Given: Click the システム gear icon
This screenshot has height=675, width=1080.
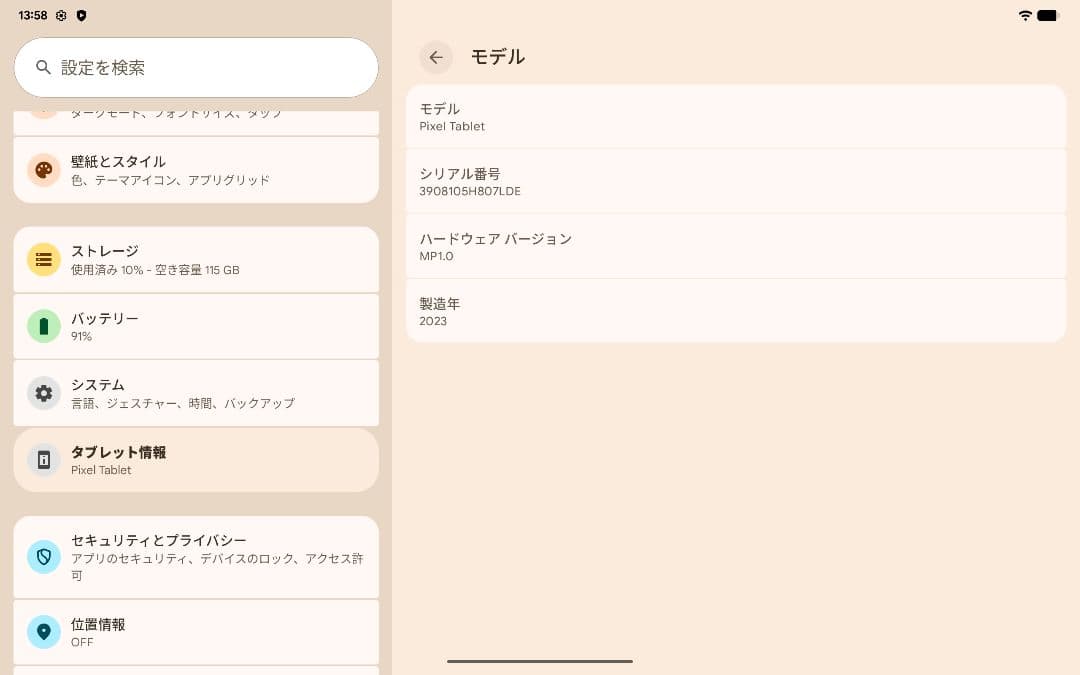Looking at the screenshot, I should (x=43, y=393).
